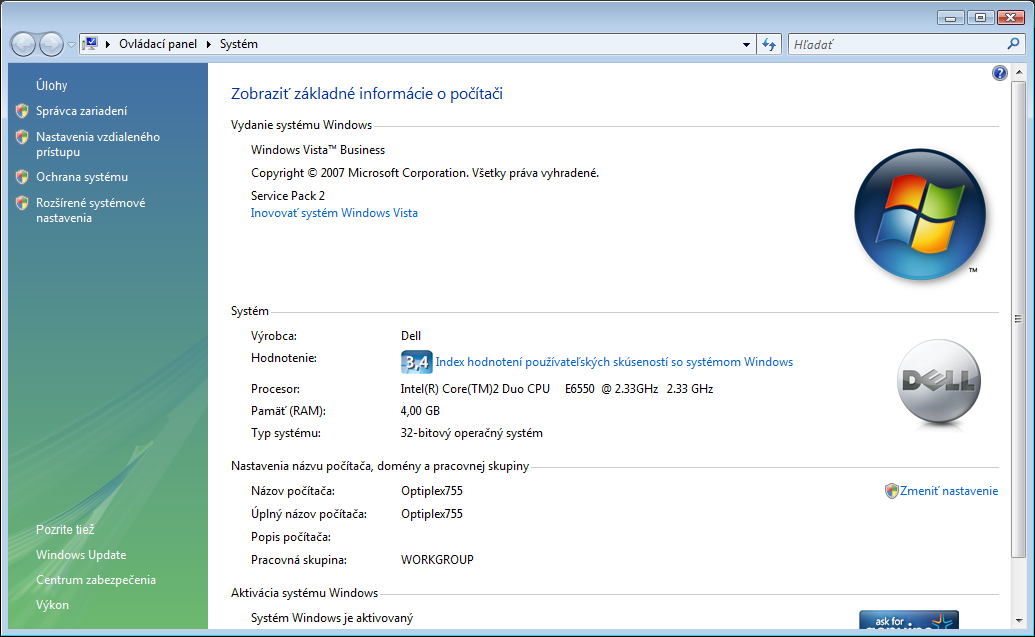Click the Windows Vista™ Business edition text
Image resolution: width=1035 pixels, height=637 pixels.
pos(317,150)
